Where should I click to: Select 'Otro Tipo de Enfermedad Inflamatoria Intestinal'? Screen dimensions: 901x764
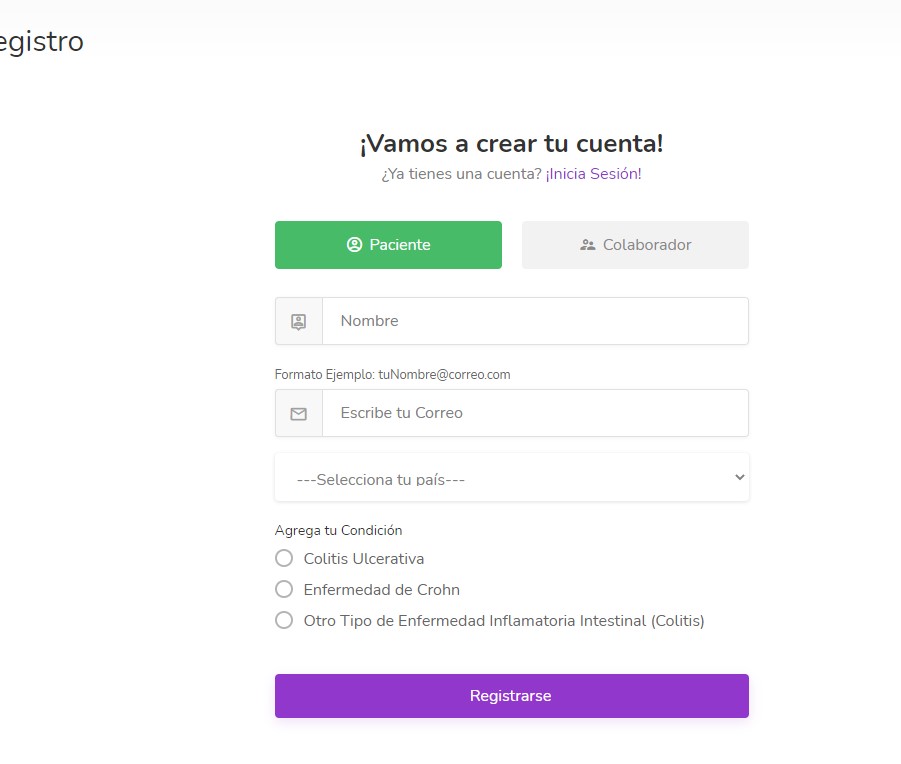(284, 620)
